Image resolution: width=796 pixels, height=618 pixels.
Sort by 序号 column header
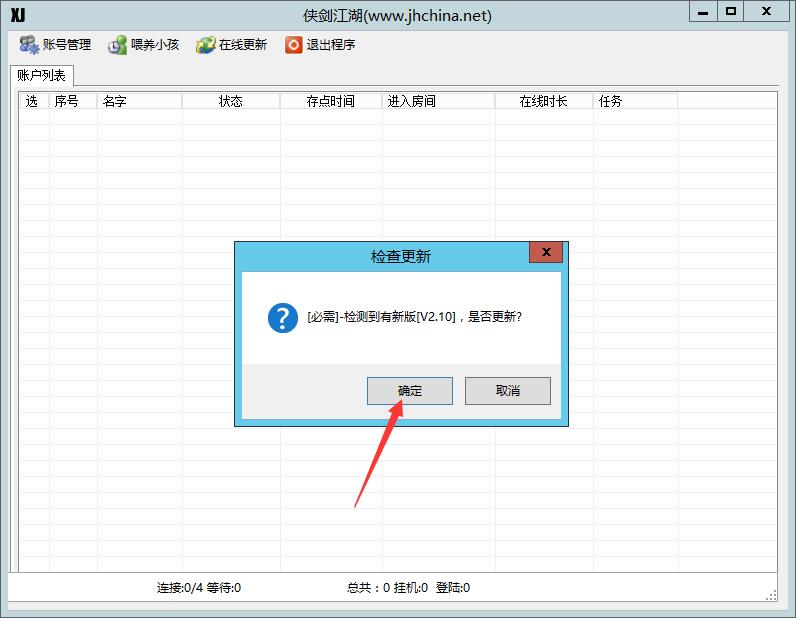coord(73,101)
